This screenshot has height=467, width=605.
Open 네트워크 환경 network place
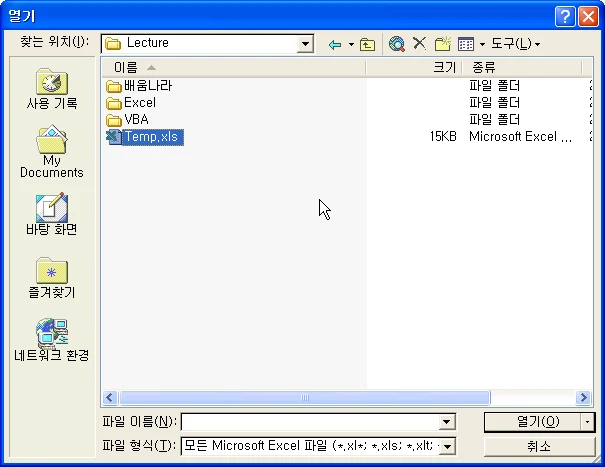click(52, 340)
